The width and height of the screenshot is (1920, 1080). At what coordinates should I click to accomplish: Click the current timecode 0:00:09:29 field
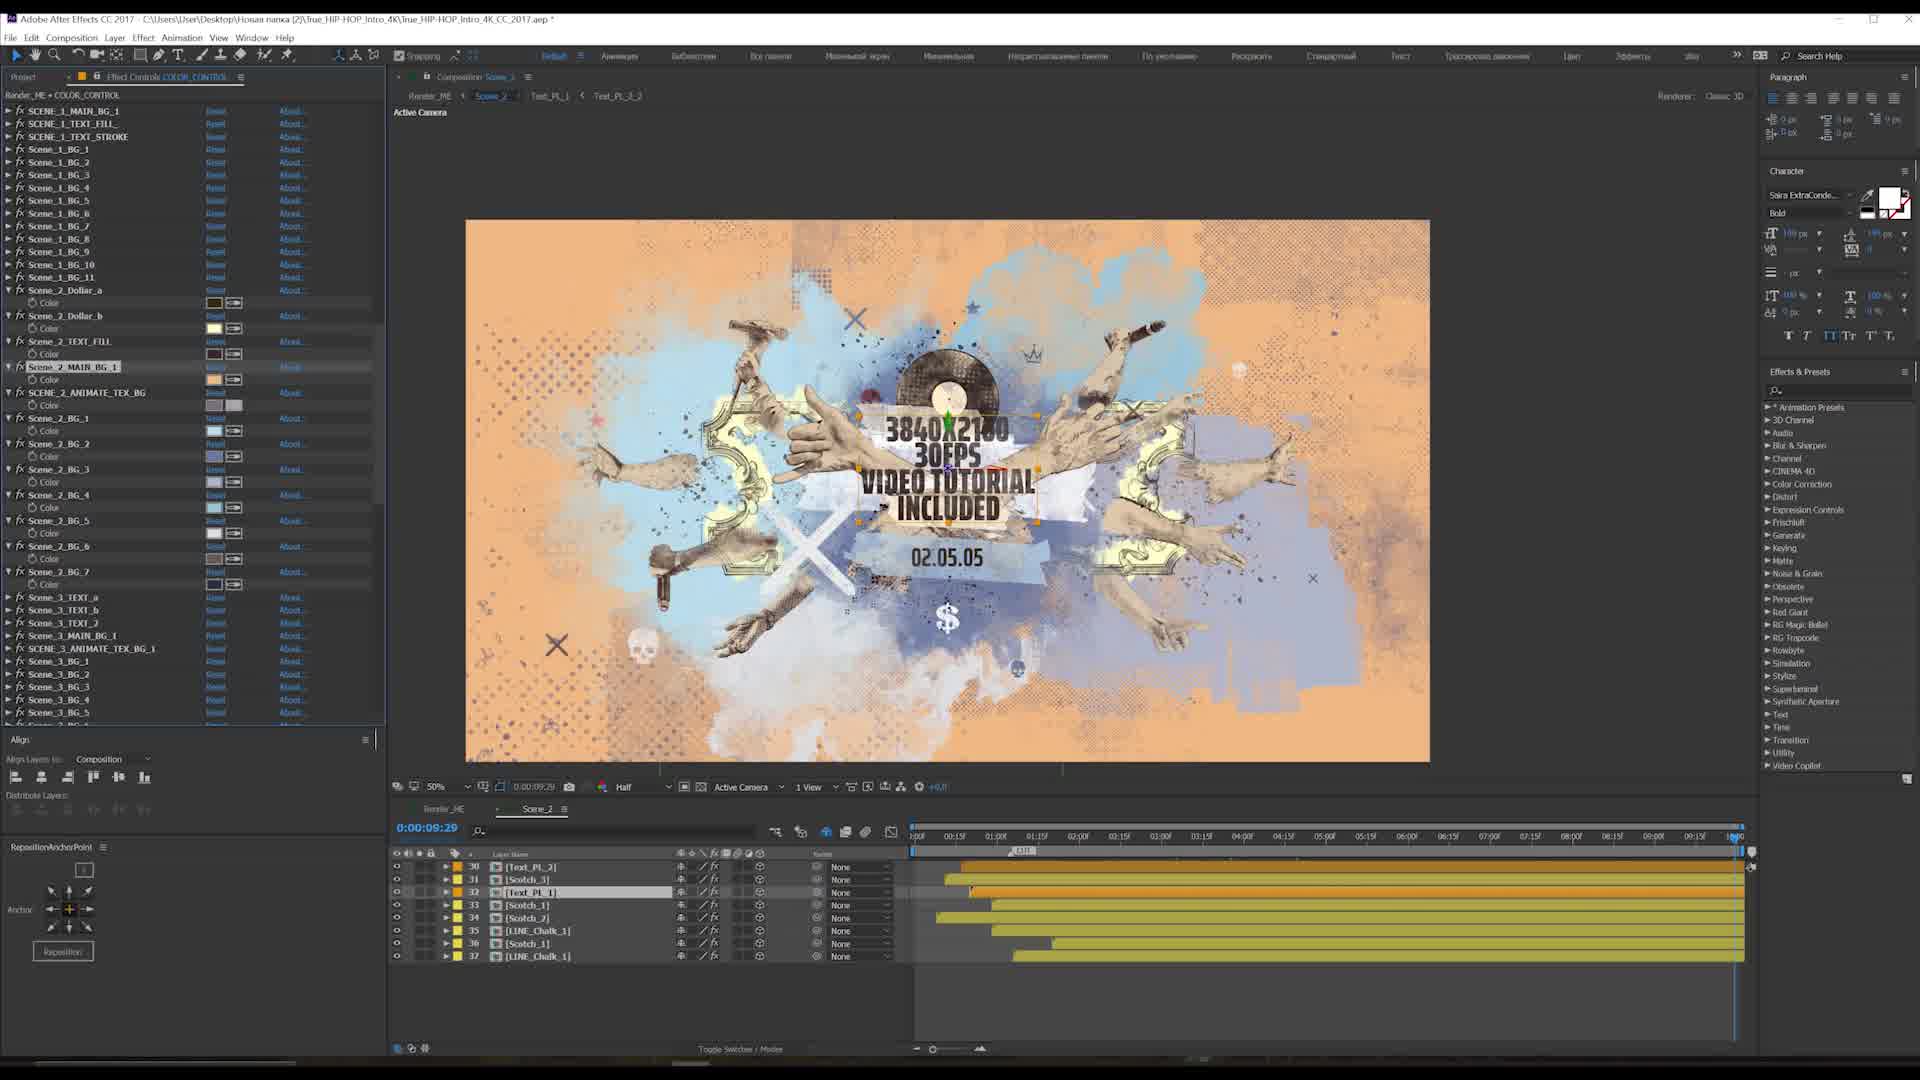pos(427,828)
